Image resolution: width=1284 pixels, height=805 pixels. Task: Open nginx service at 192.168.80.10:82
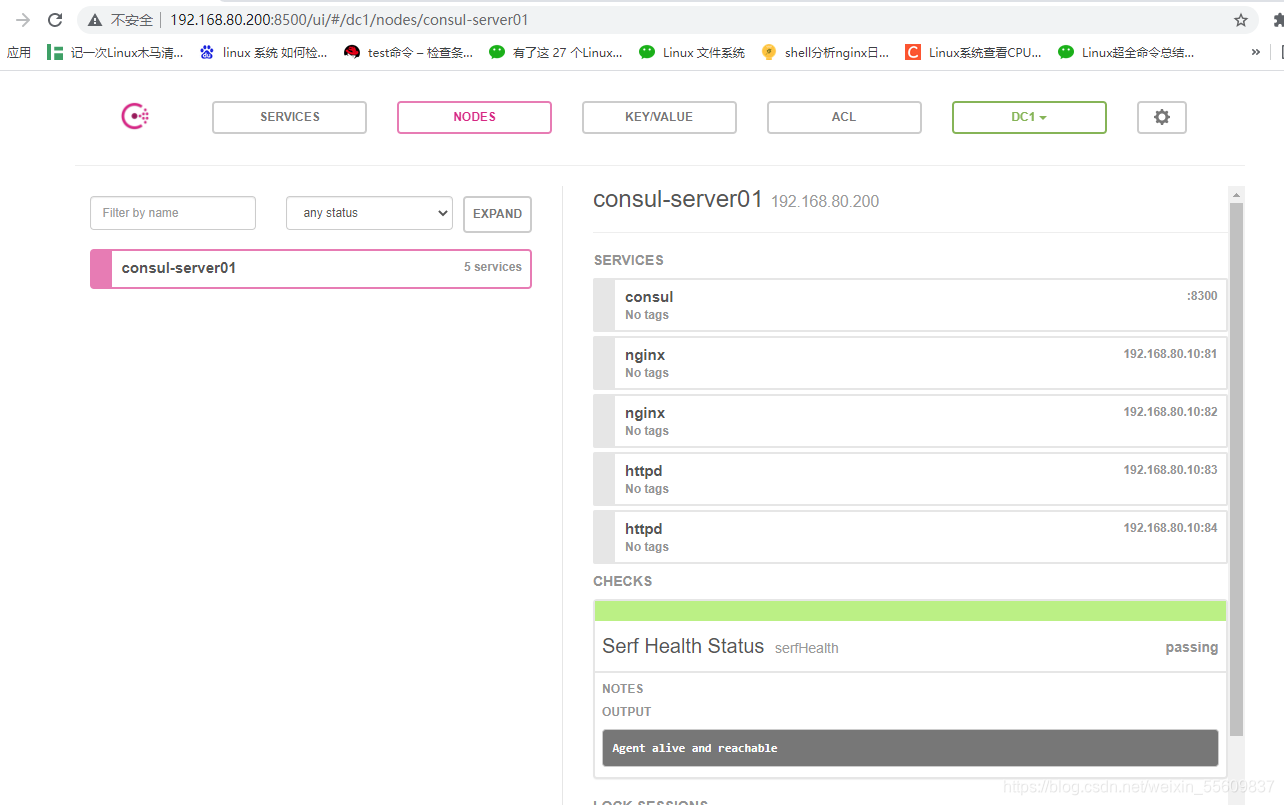(x=910, y=421)
